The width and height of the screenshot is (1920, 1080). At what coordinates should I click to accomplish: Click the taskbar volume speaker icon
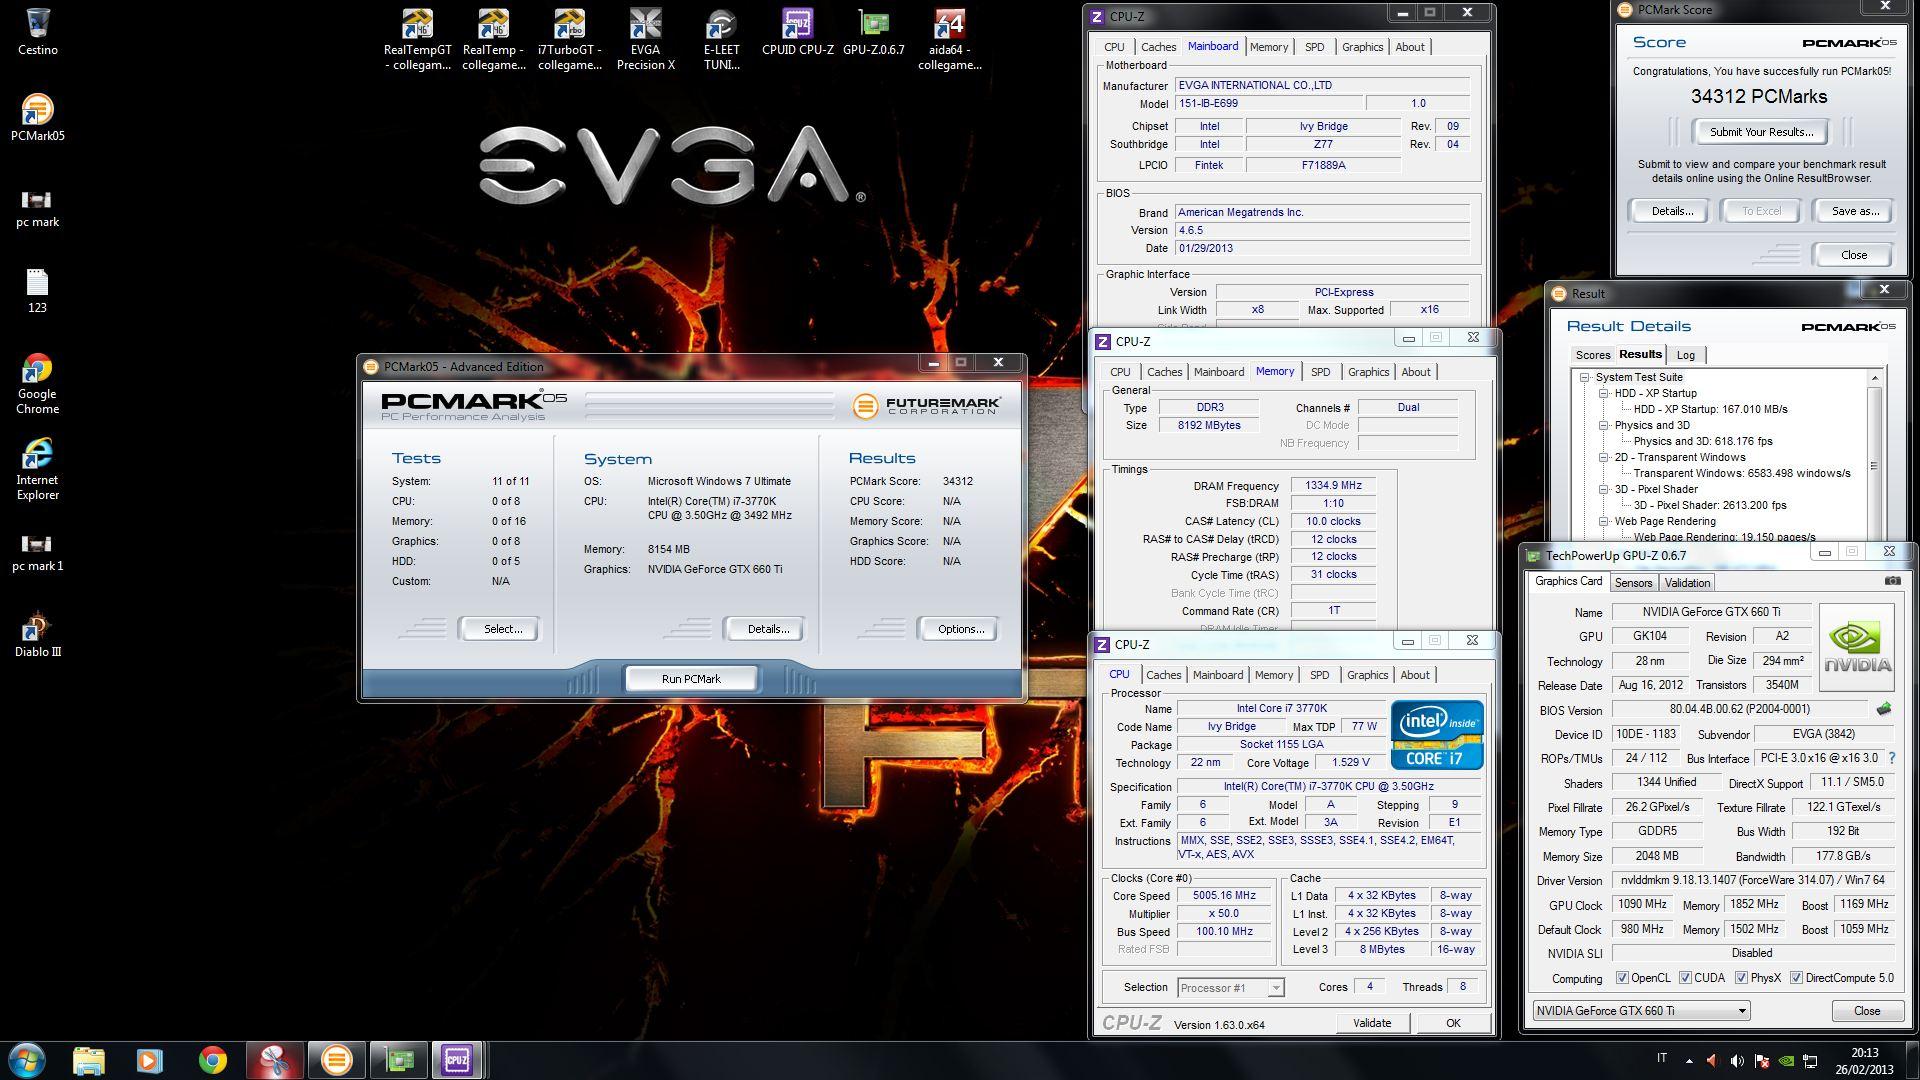pyautogui.click(x=1736, y=1060)
